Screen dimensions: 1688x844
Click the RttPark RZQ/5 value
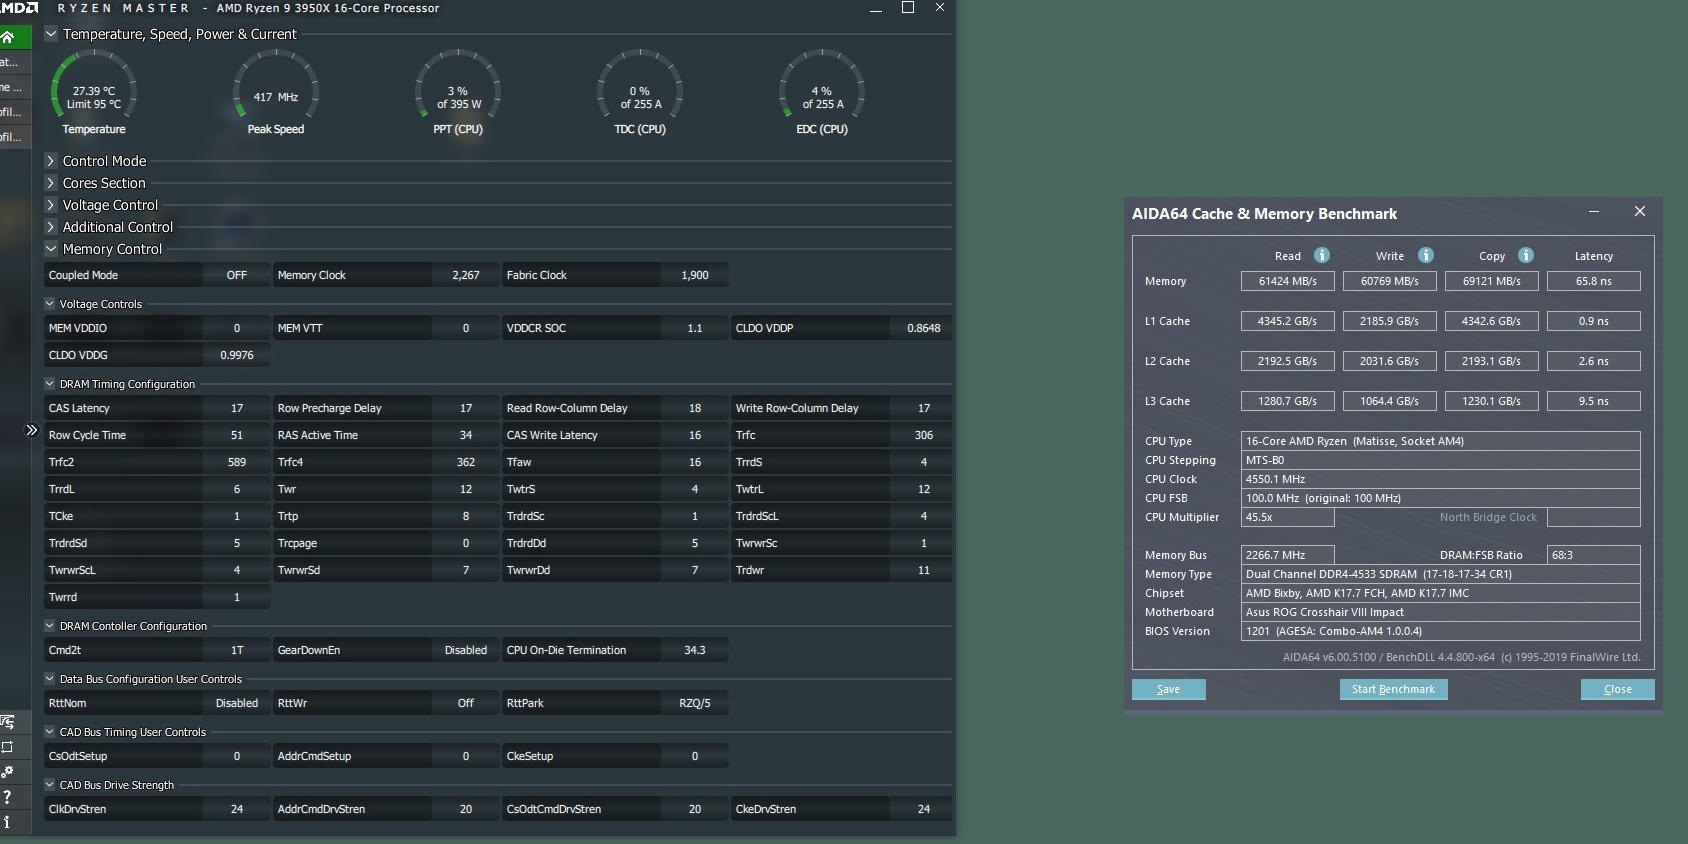(695, 703)
